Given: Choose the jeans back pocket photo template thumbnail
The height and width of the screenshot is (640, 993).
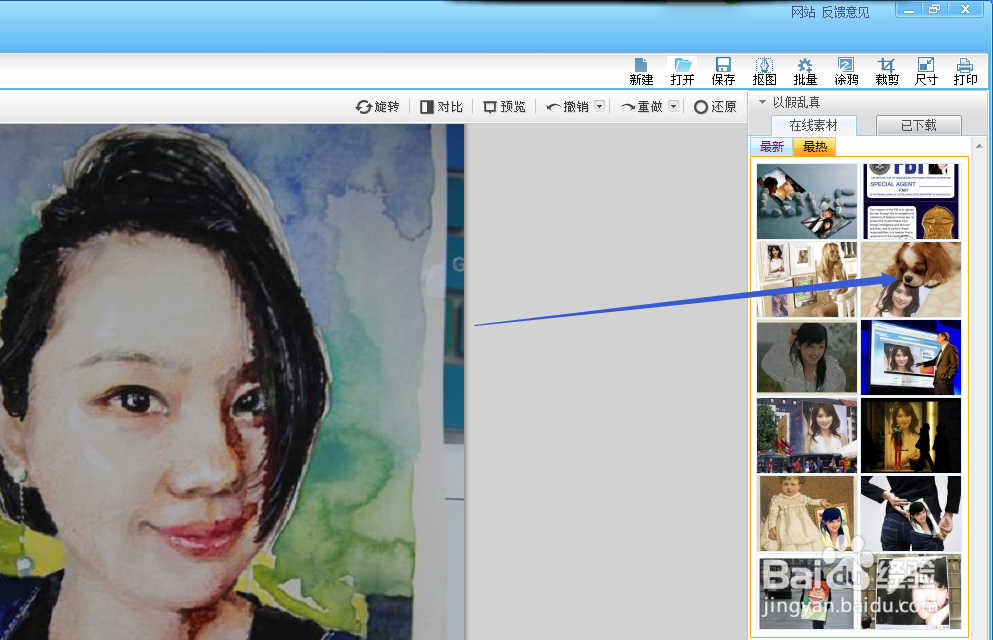Looking at the screenshot, I should (911, 513).
